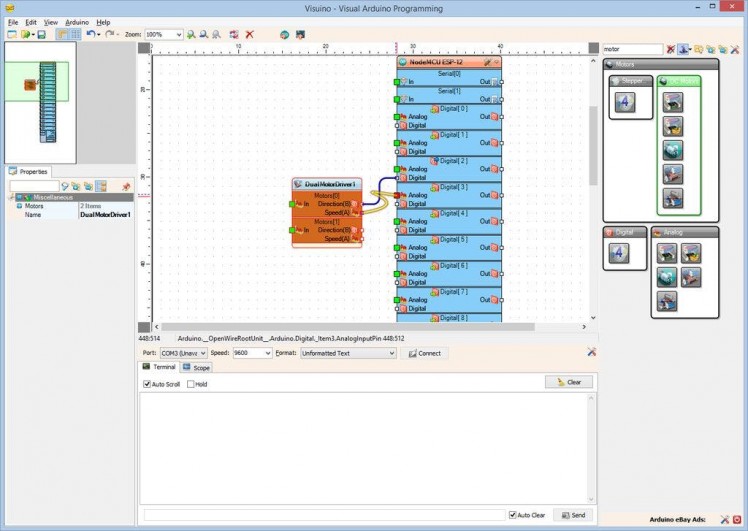
Task: Click the Digital category component icon
Action: coord(618,254)
